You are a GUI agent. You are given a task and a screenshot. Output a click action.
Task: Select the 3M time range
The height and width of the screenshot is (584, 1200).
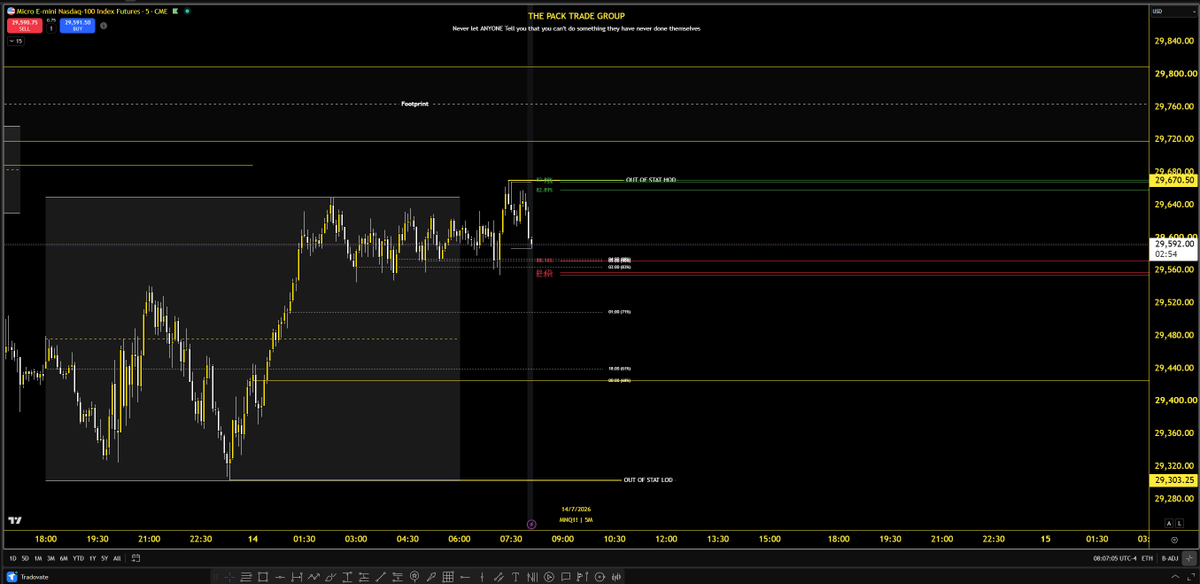(51, 557)
